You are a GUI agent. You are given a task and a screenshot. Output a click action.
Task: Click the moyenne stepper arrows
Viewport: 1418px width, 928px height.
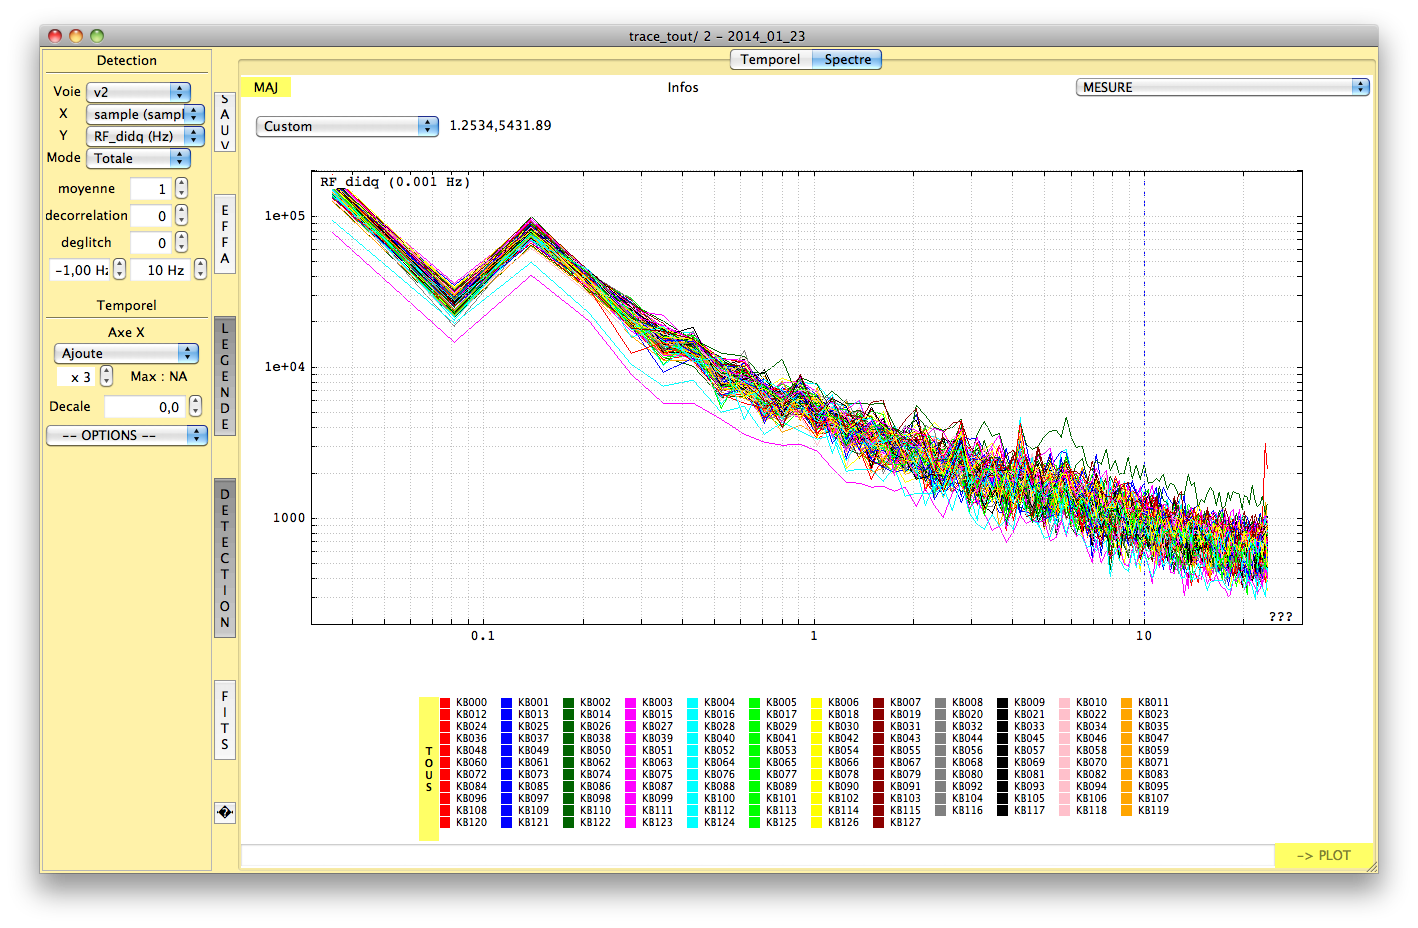(x=181, y=189)
